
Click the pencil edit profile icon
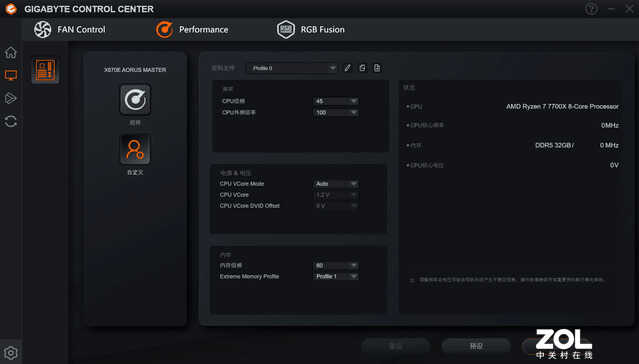(x=347, y=68)
